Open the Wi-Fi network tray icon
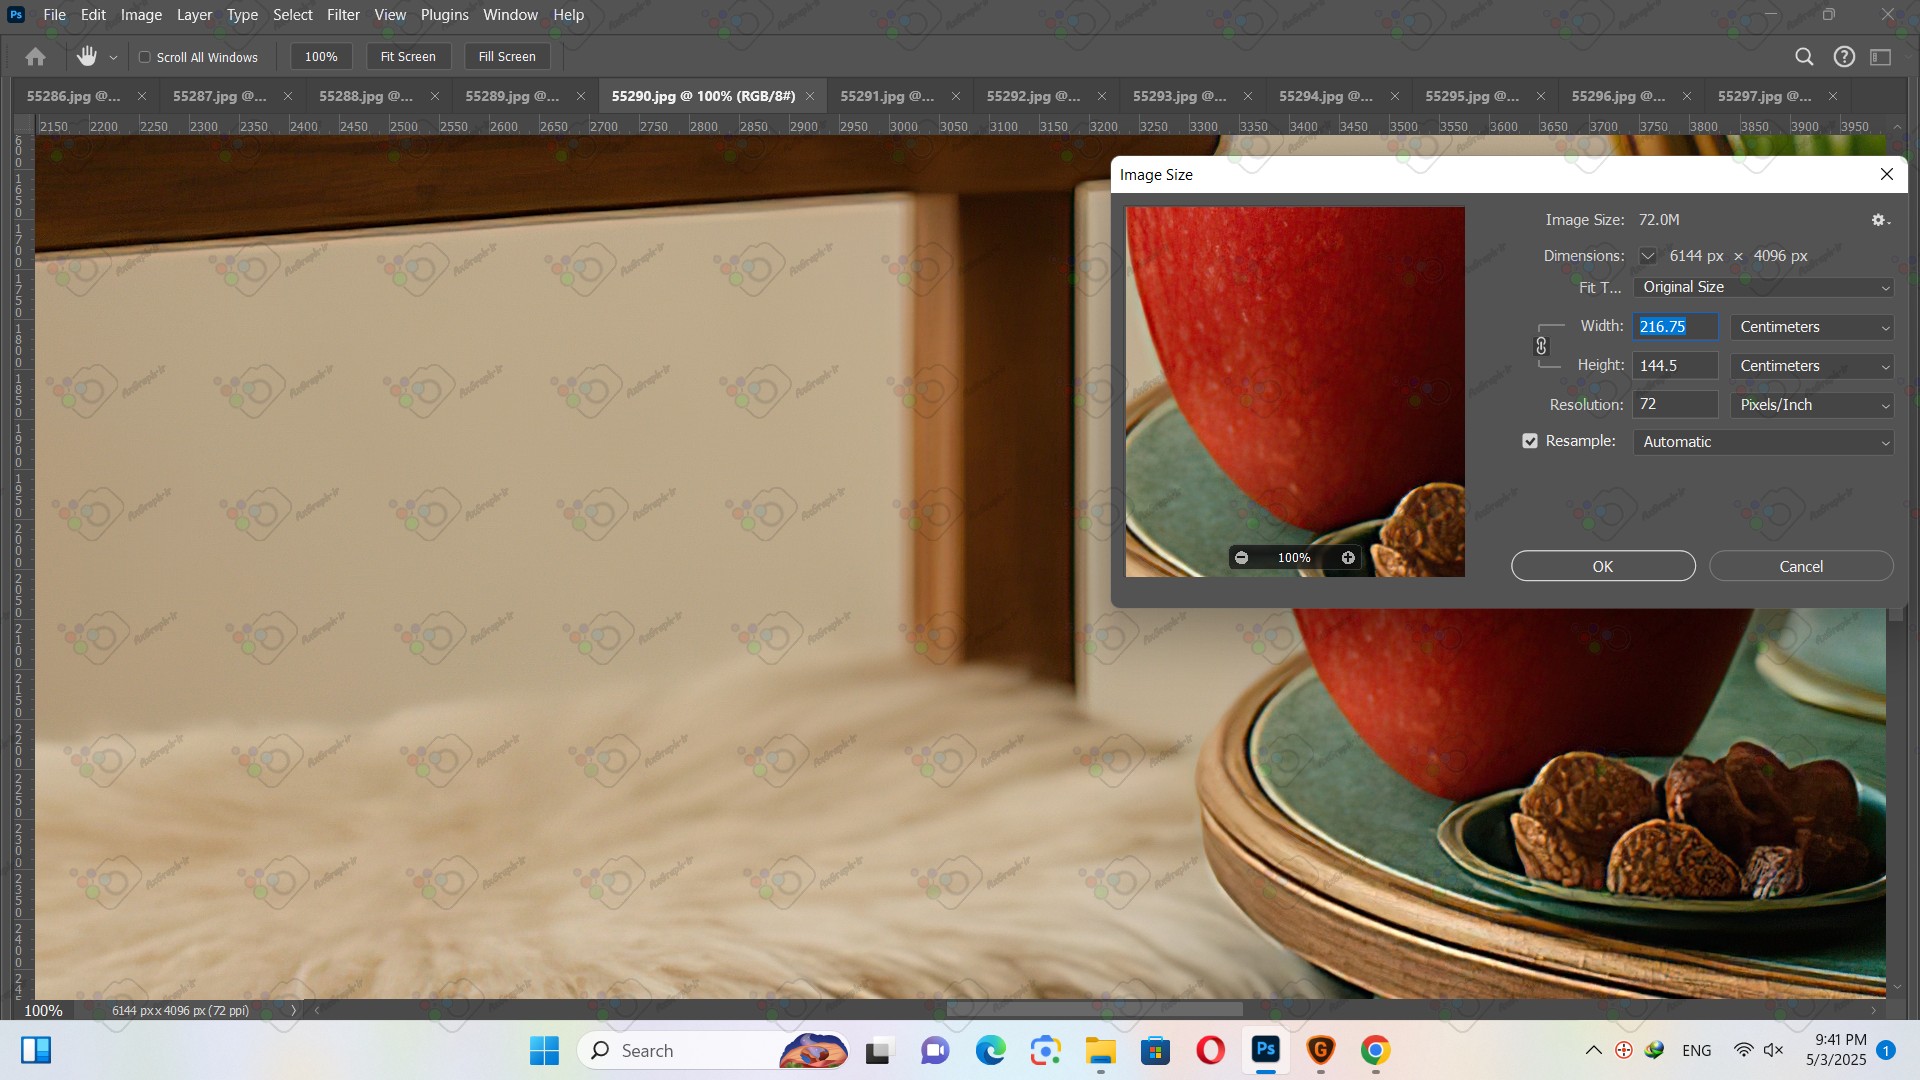The width and height of the screenshot is (1920, 1080). point(1743,1051)
